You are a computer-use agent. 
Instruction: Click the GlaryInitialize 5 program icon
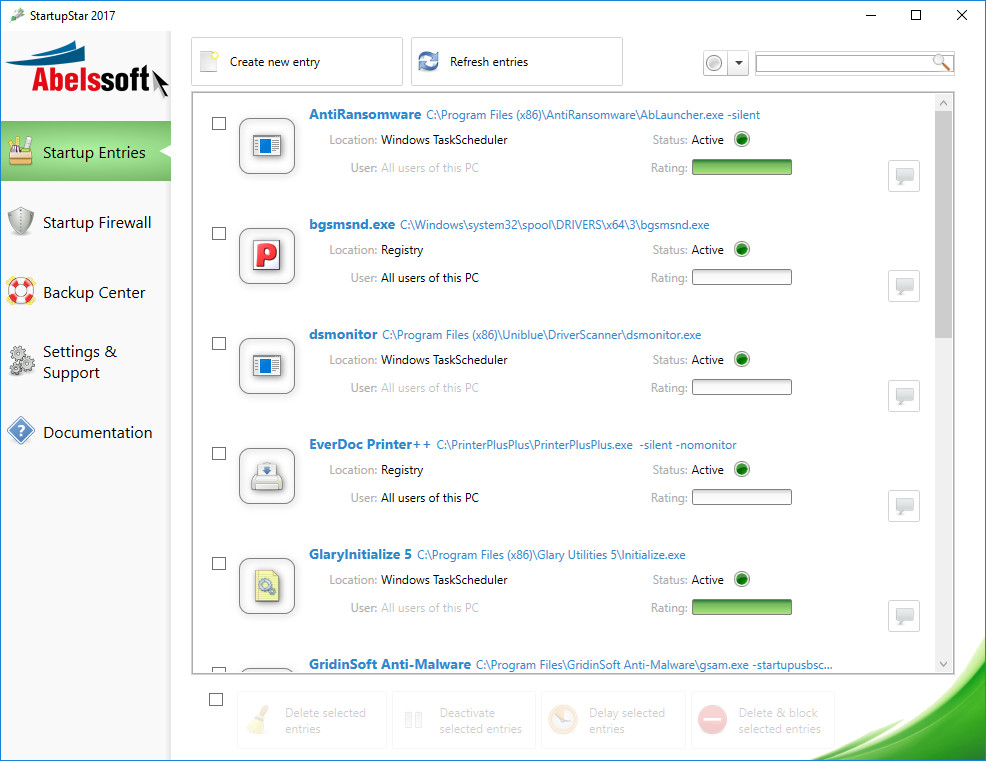tap(267, 586)
